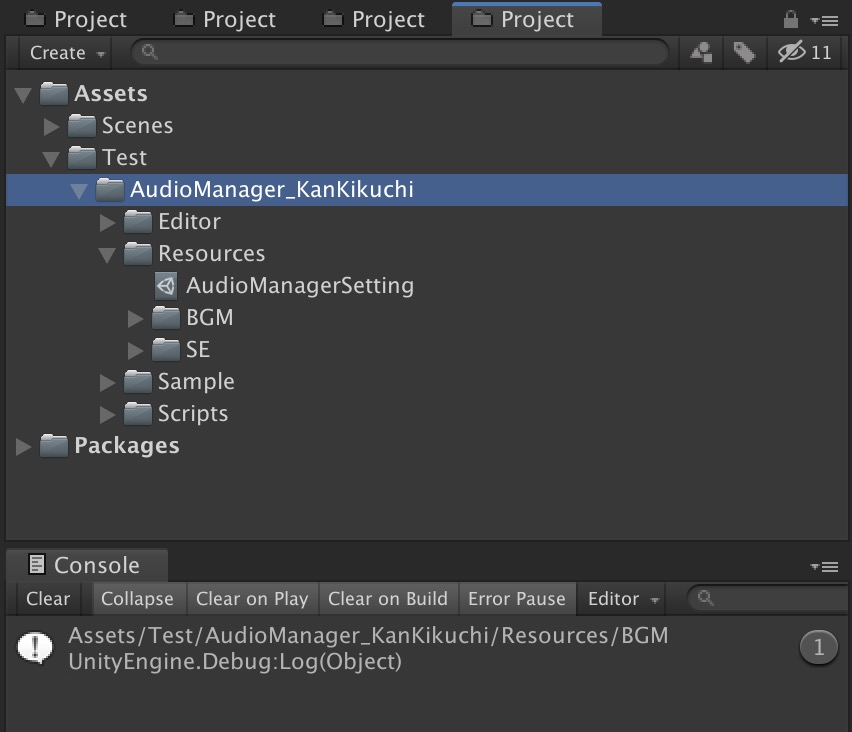
Task: Toggle Clear on Play option
Action: [252, 599]
